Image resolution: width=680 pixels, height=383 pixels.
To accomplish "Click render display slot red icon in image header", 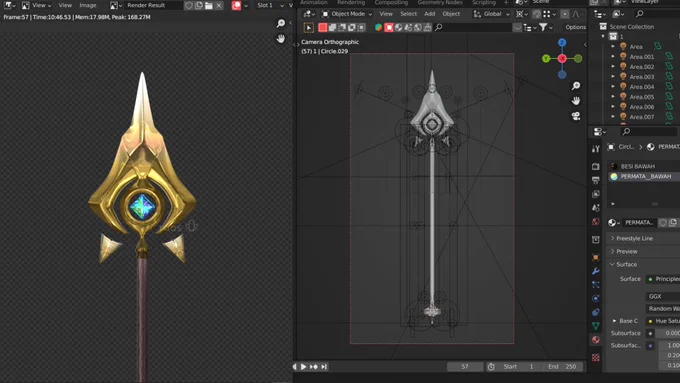I will (x=236, y=5).
